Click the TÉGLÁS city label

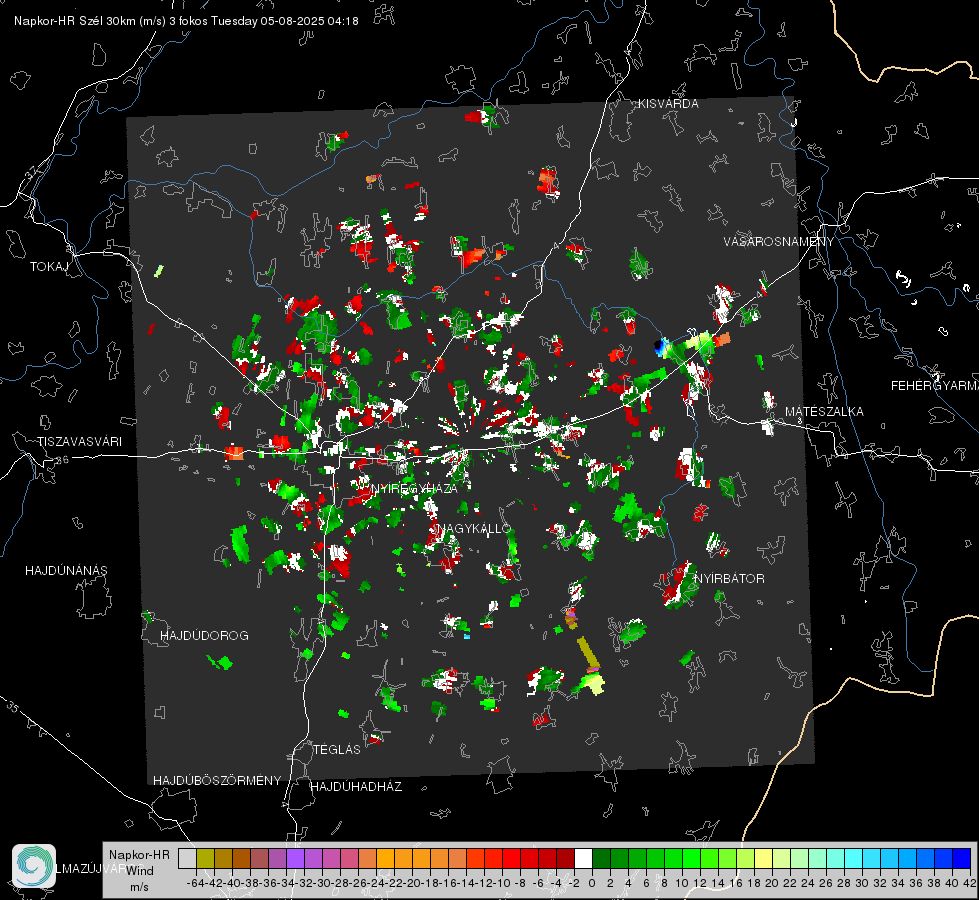point(337,749)
